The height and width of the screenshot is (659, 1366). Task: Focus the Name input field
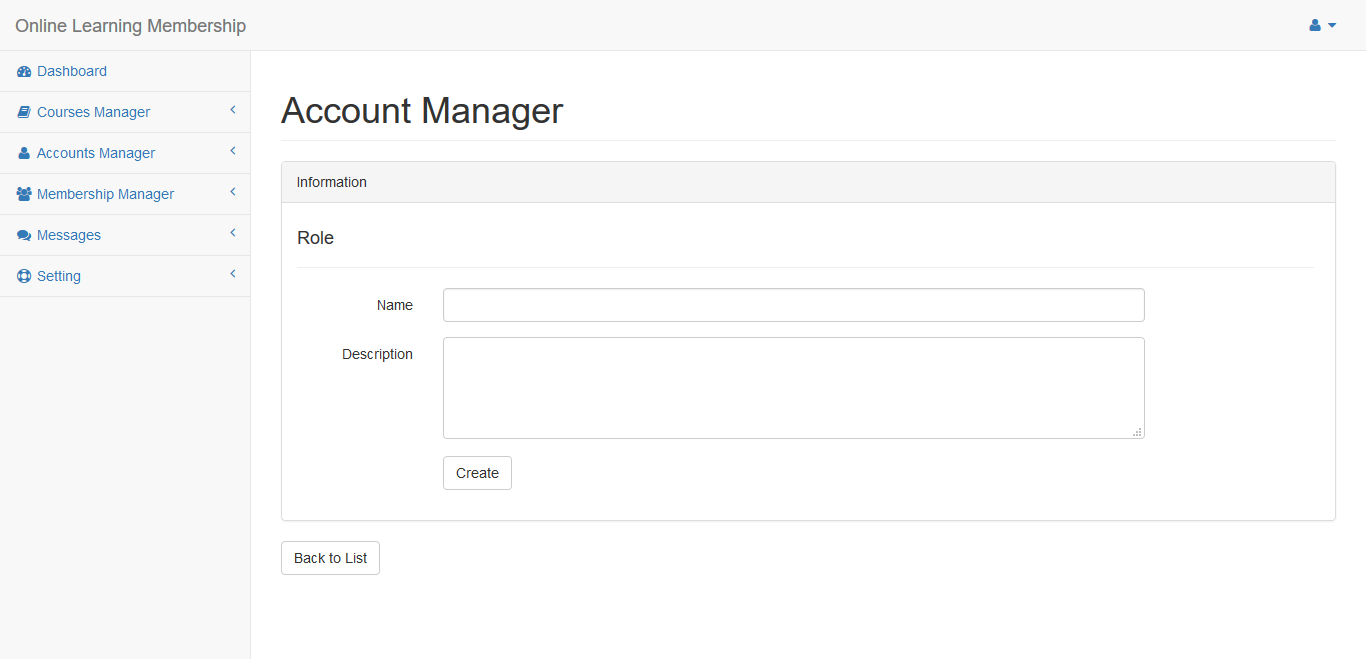pyautogui.click(x=793, y=305)
